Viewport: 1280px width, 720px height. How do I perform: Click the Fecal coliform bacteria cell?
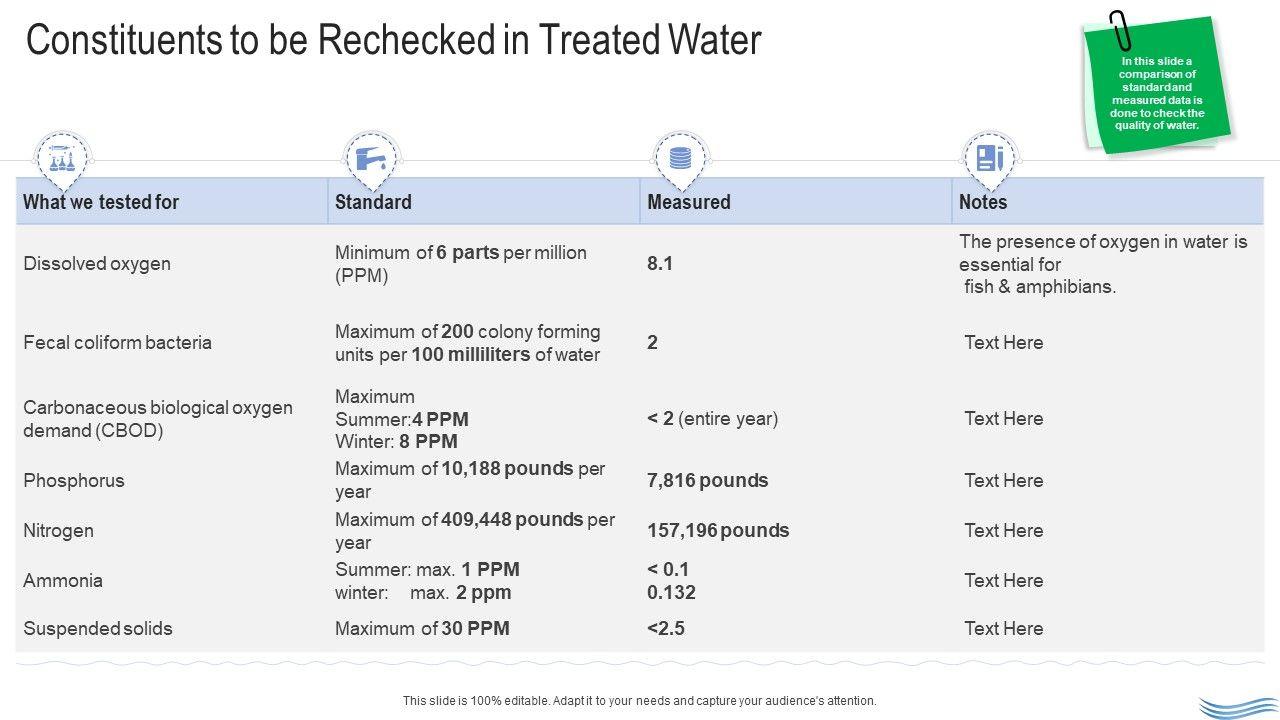117,342
